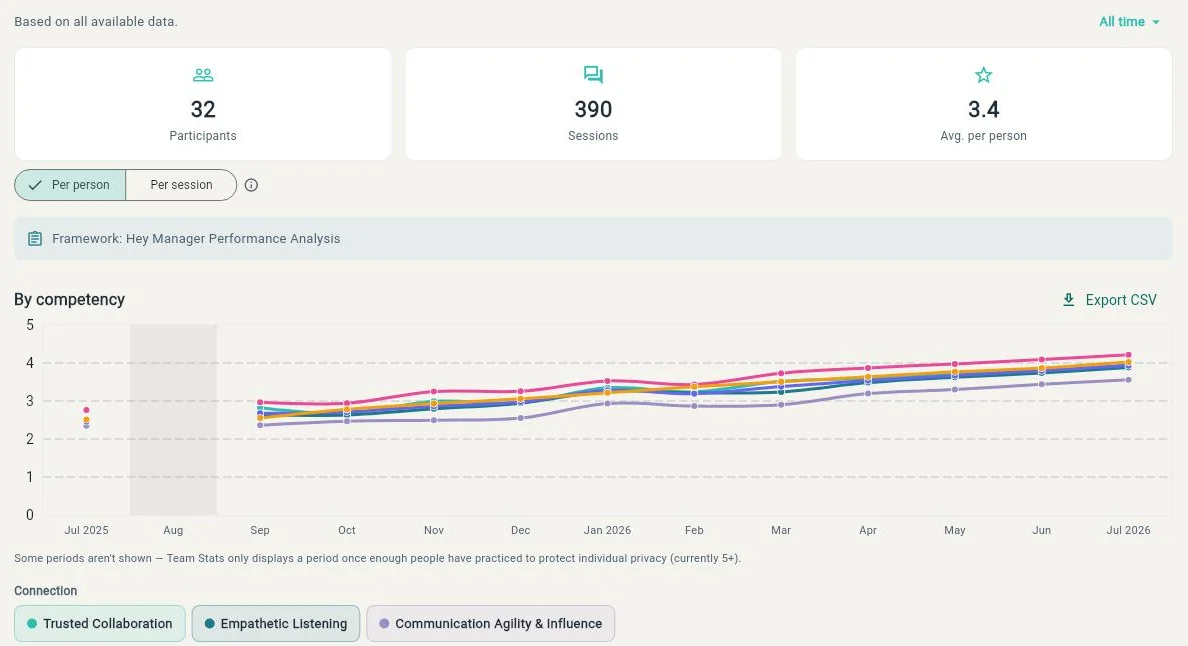This screenshot has width=1188, height=646.
Task: Click the checkmark icon on Per person
Action: pos(35,185)
